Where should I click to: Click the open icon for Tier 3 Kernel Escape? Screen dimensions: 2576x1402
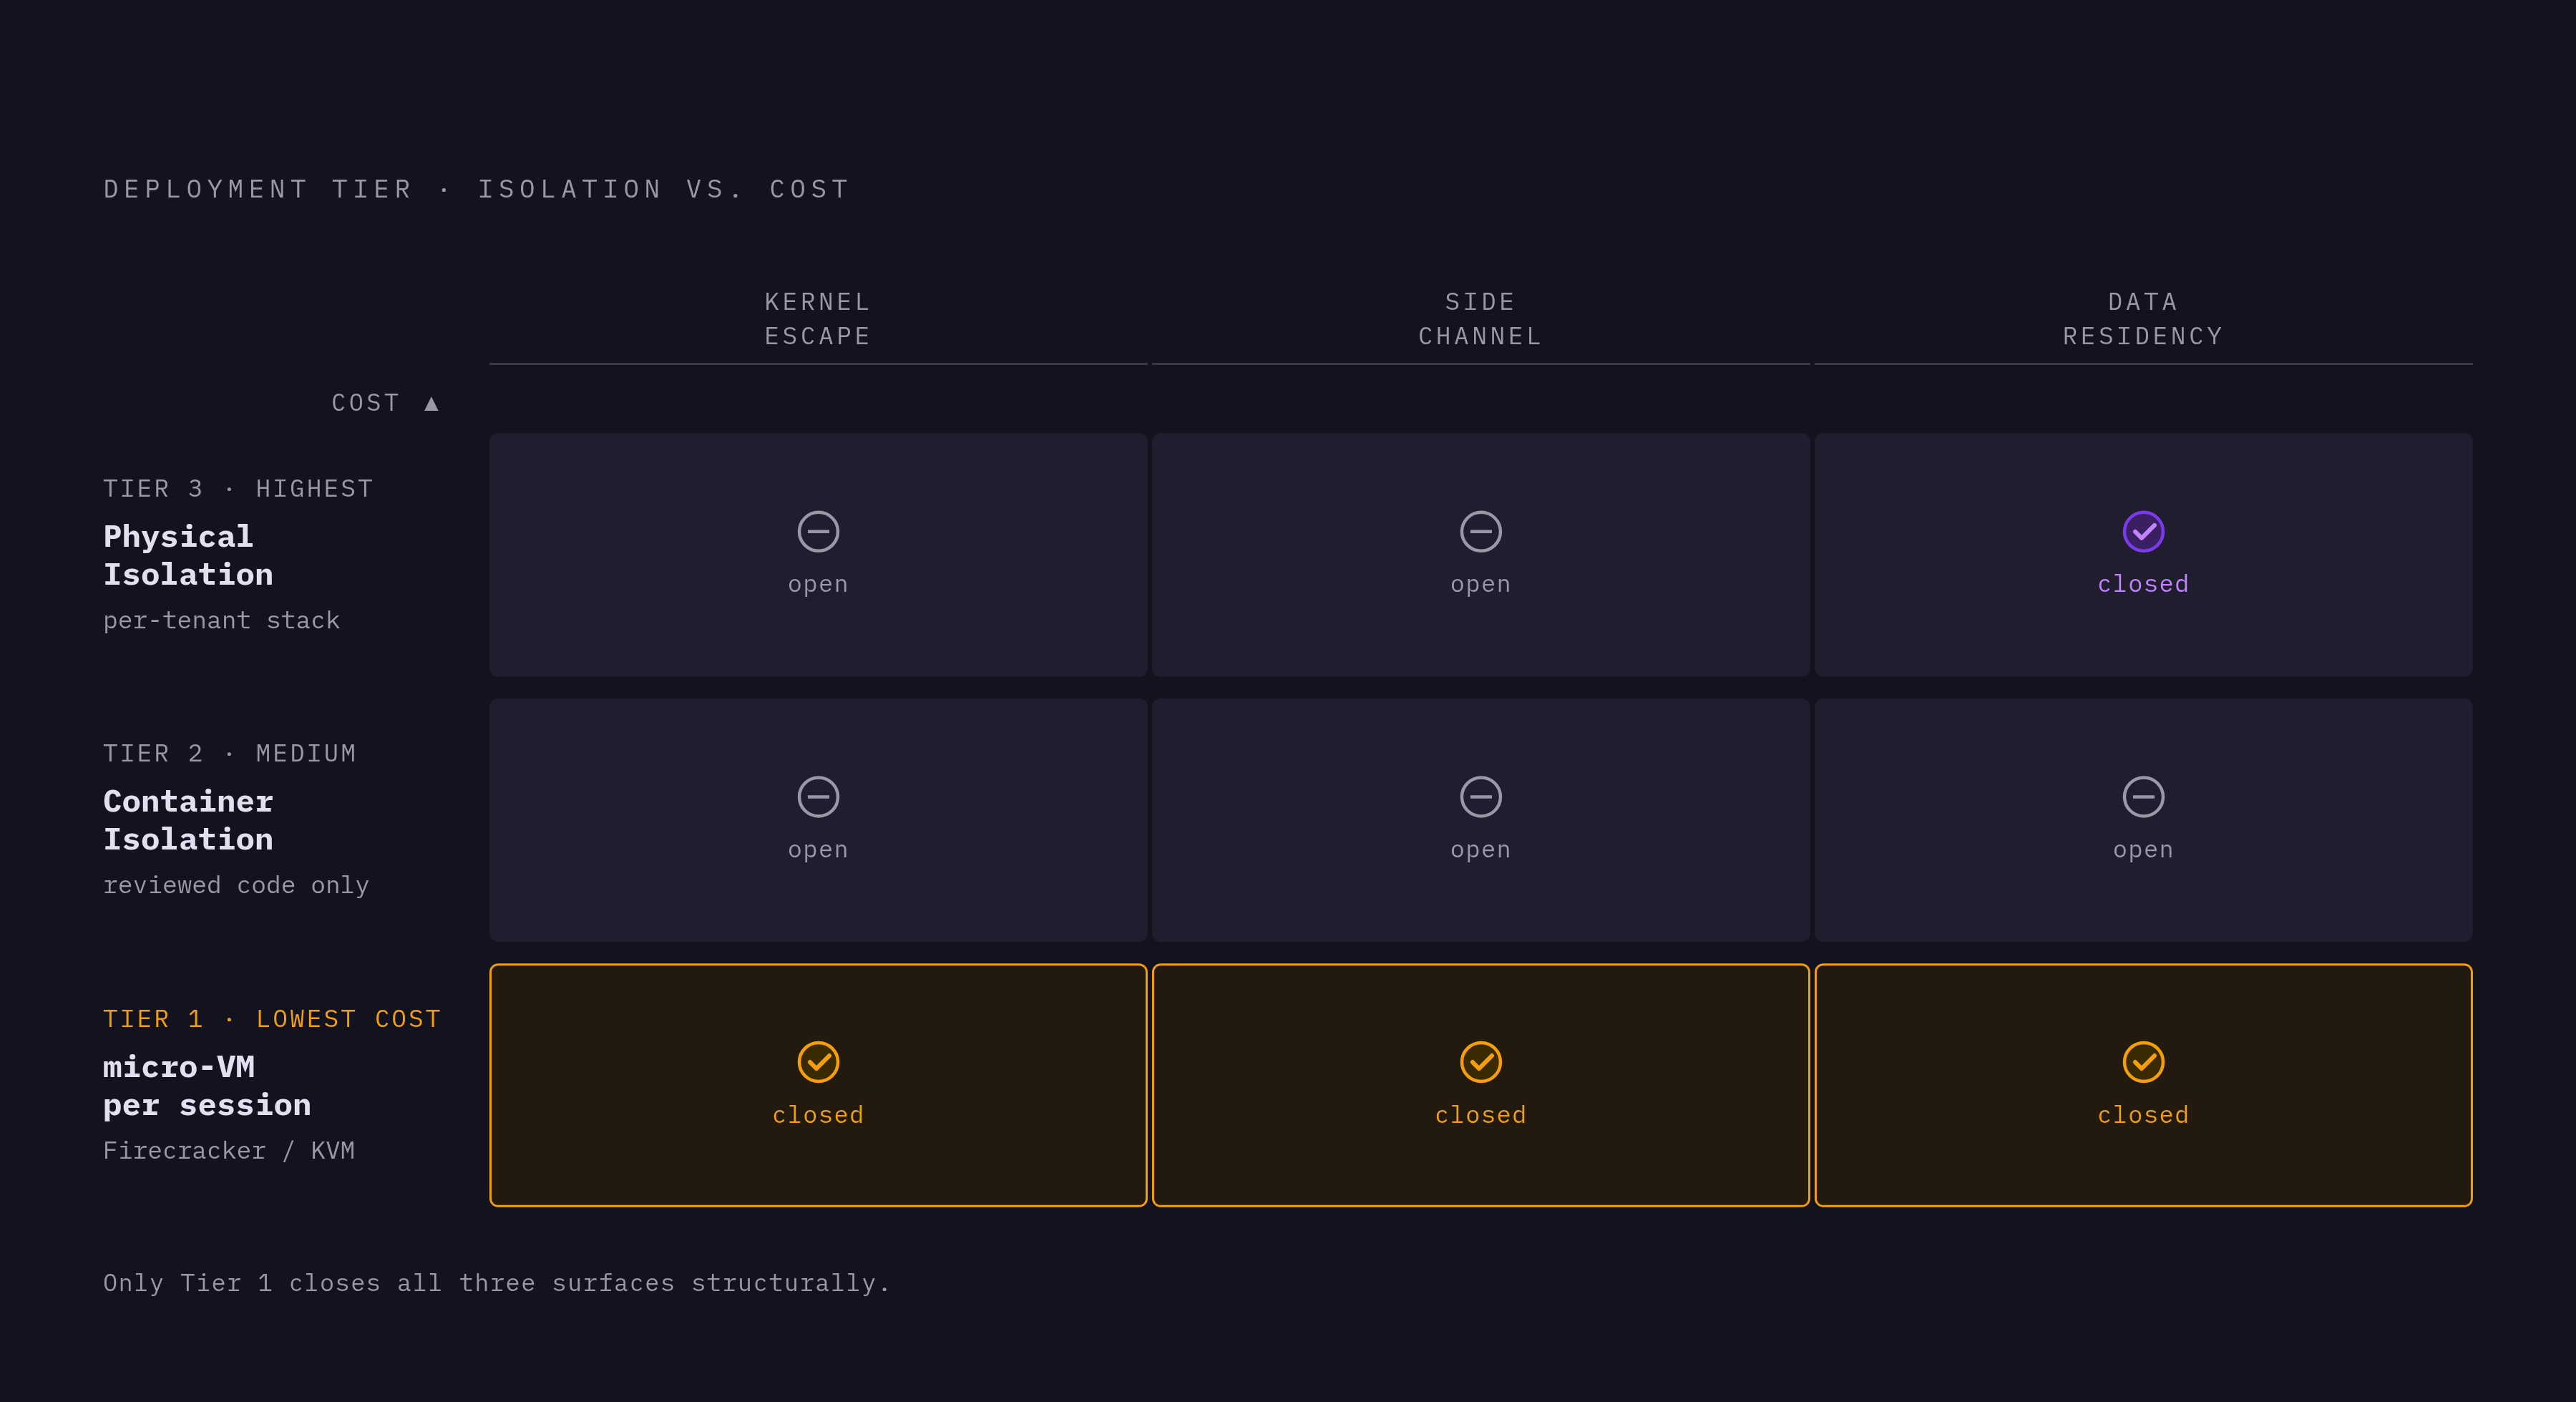(818, 531)
